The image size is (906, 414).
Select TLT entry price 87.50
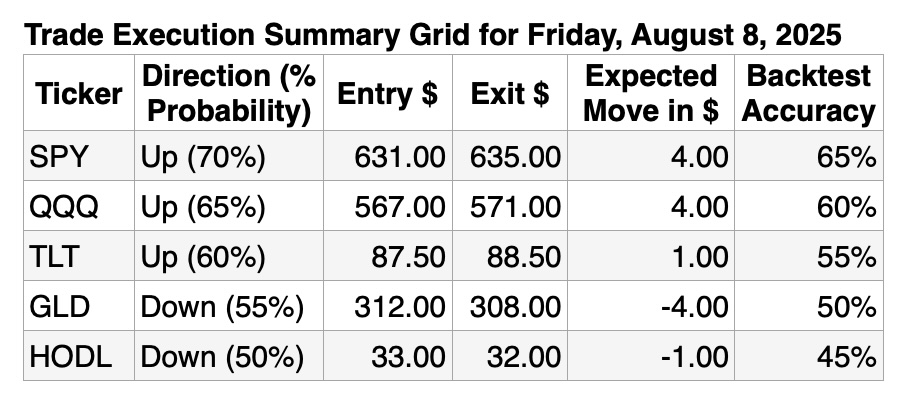click(x=388, y=256)
